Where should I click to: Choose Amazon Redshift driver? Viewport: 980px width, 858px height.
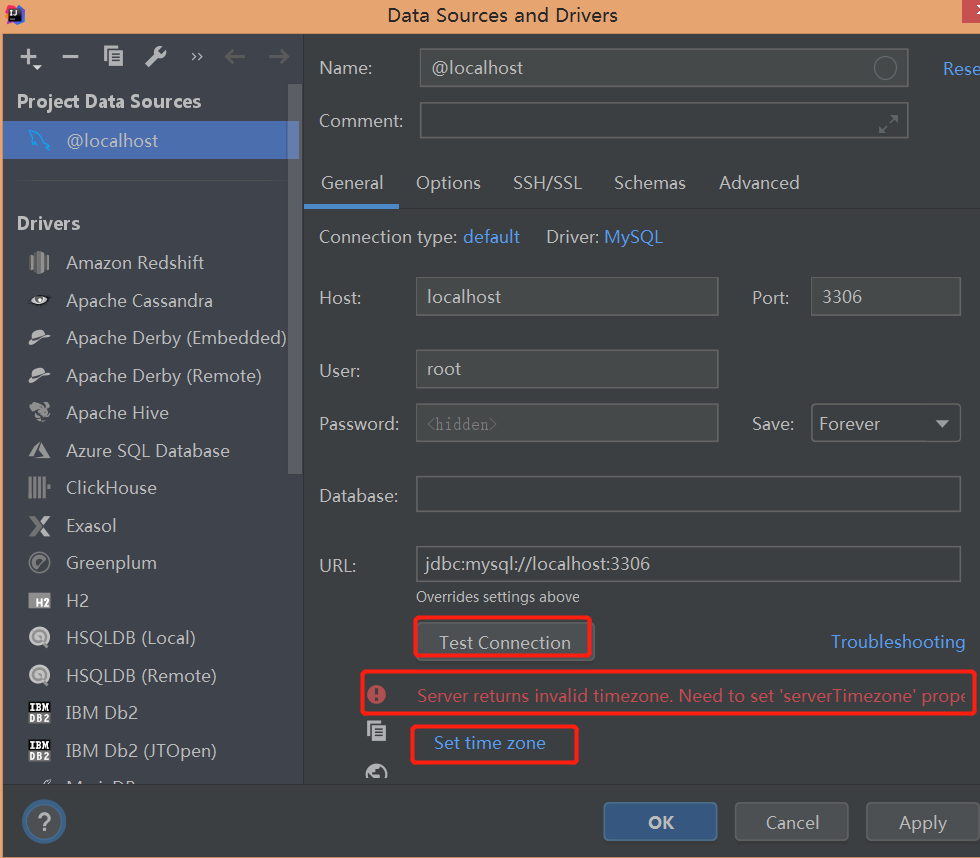point(134,262)
